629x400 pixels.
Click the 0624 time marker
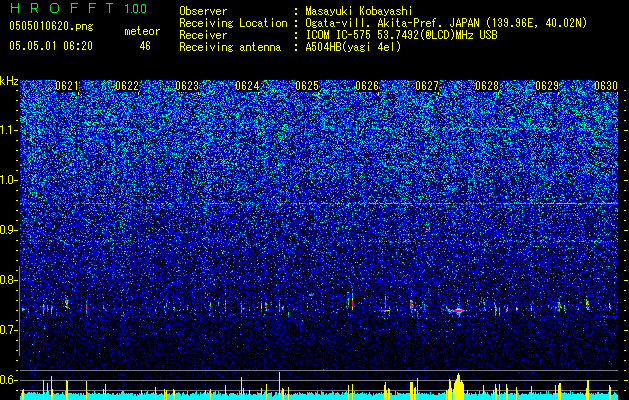coord(247,86)
